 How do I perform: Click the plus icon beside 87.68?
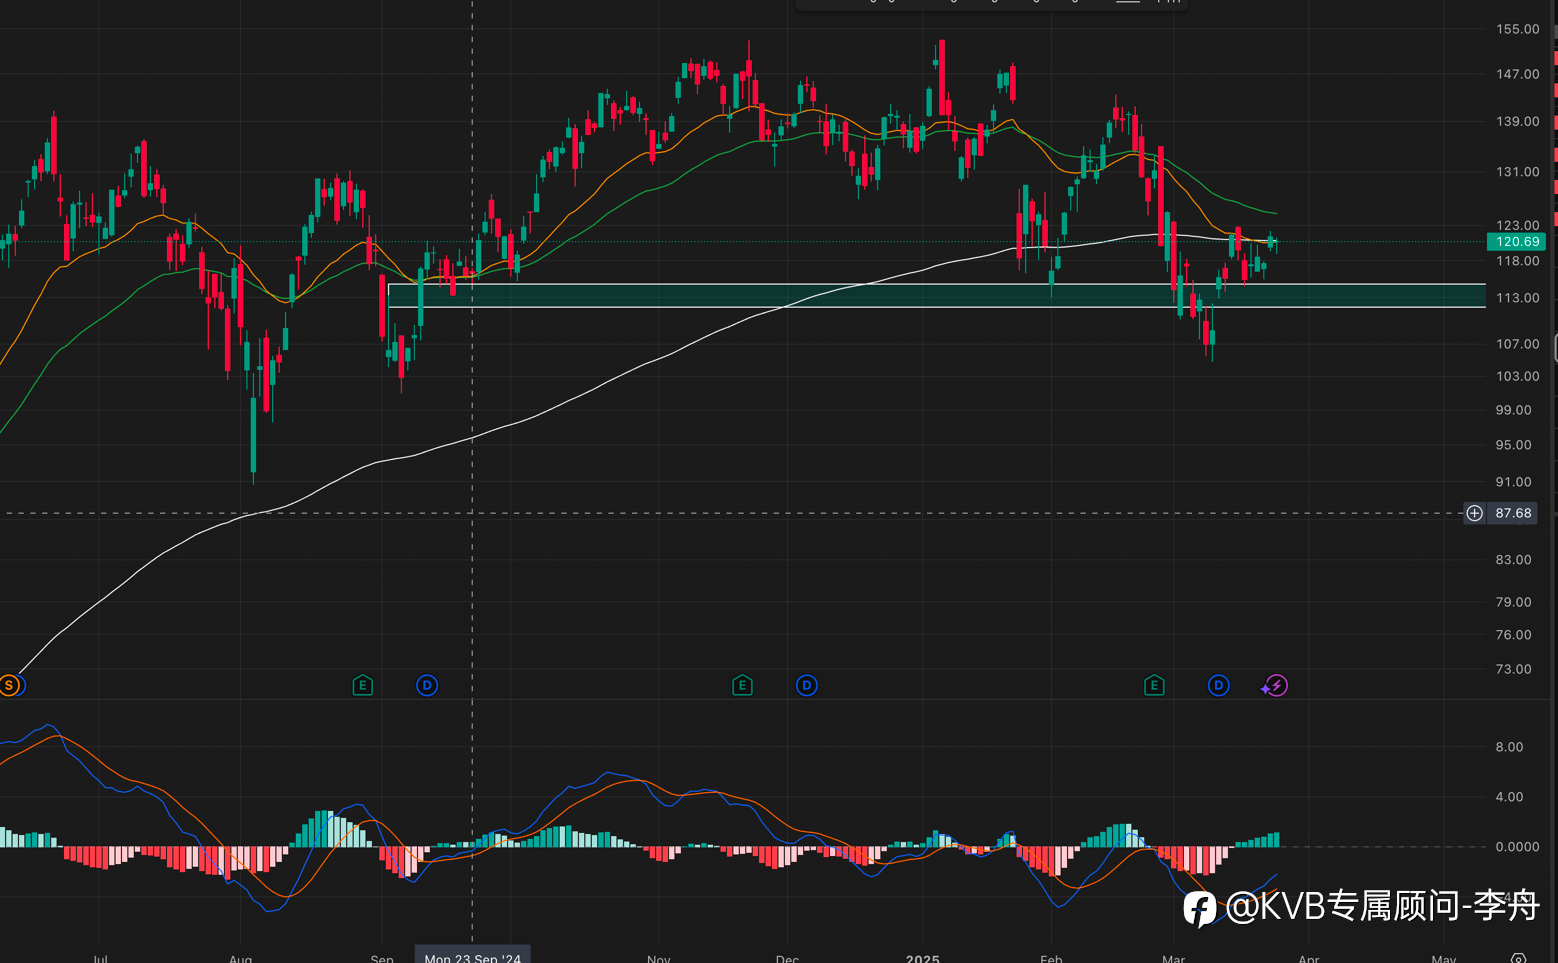[1474, 513]
